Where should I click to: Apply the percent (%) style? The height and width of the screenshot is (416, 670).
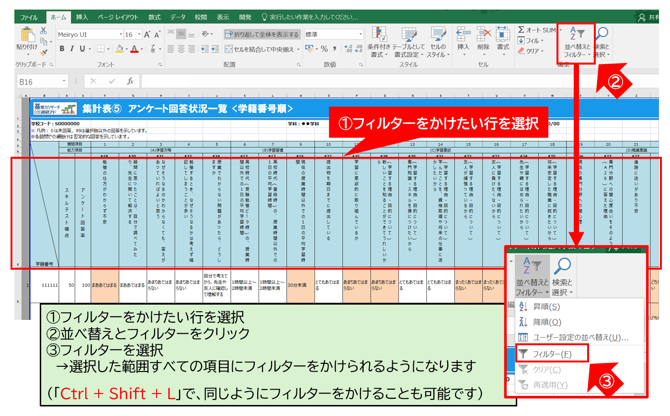pos(324,49)
